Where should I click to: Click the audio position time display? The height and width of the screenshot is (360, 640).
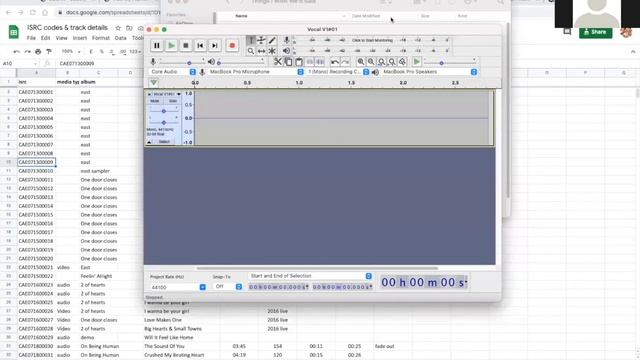[x=424, y=282]
